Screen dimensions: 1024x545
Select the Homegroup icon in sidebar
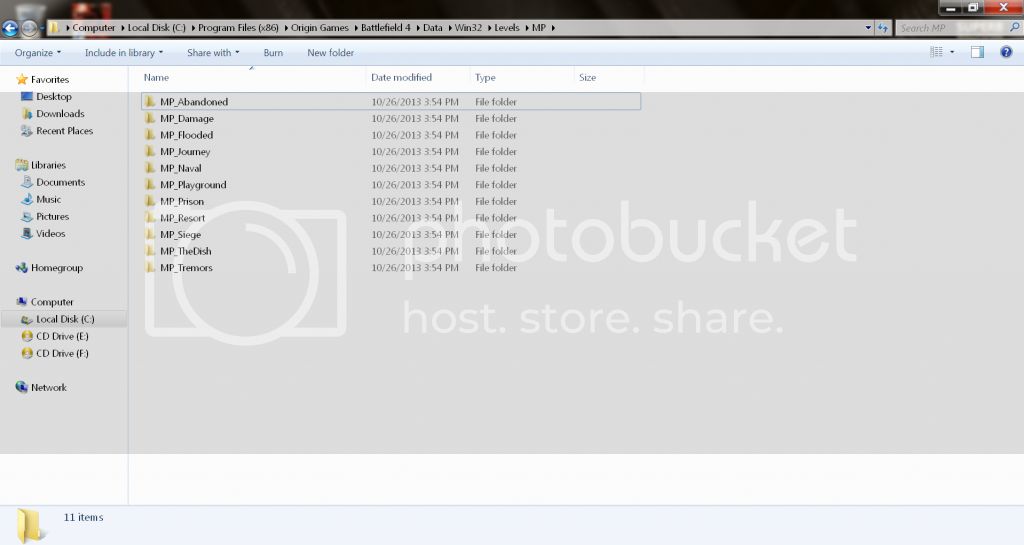point(21,268)
